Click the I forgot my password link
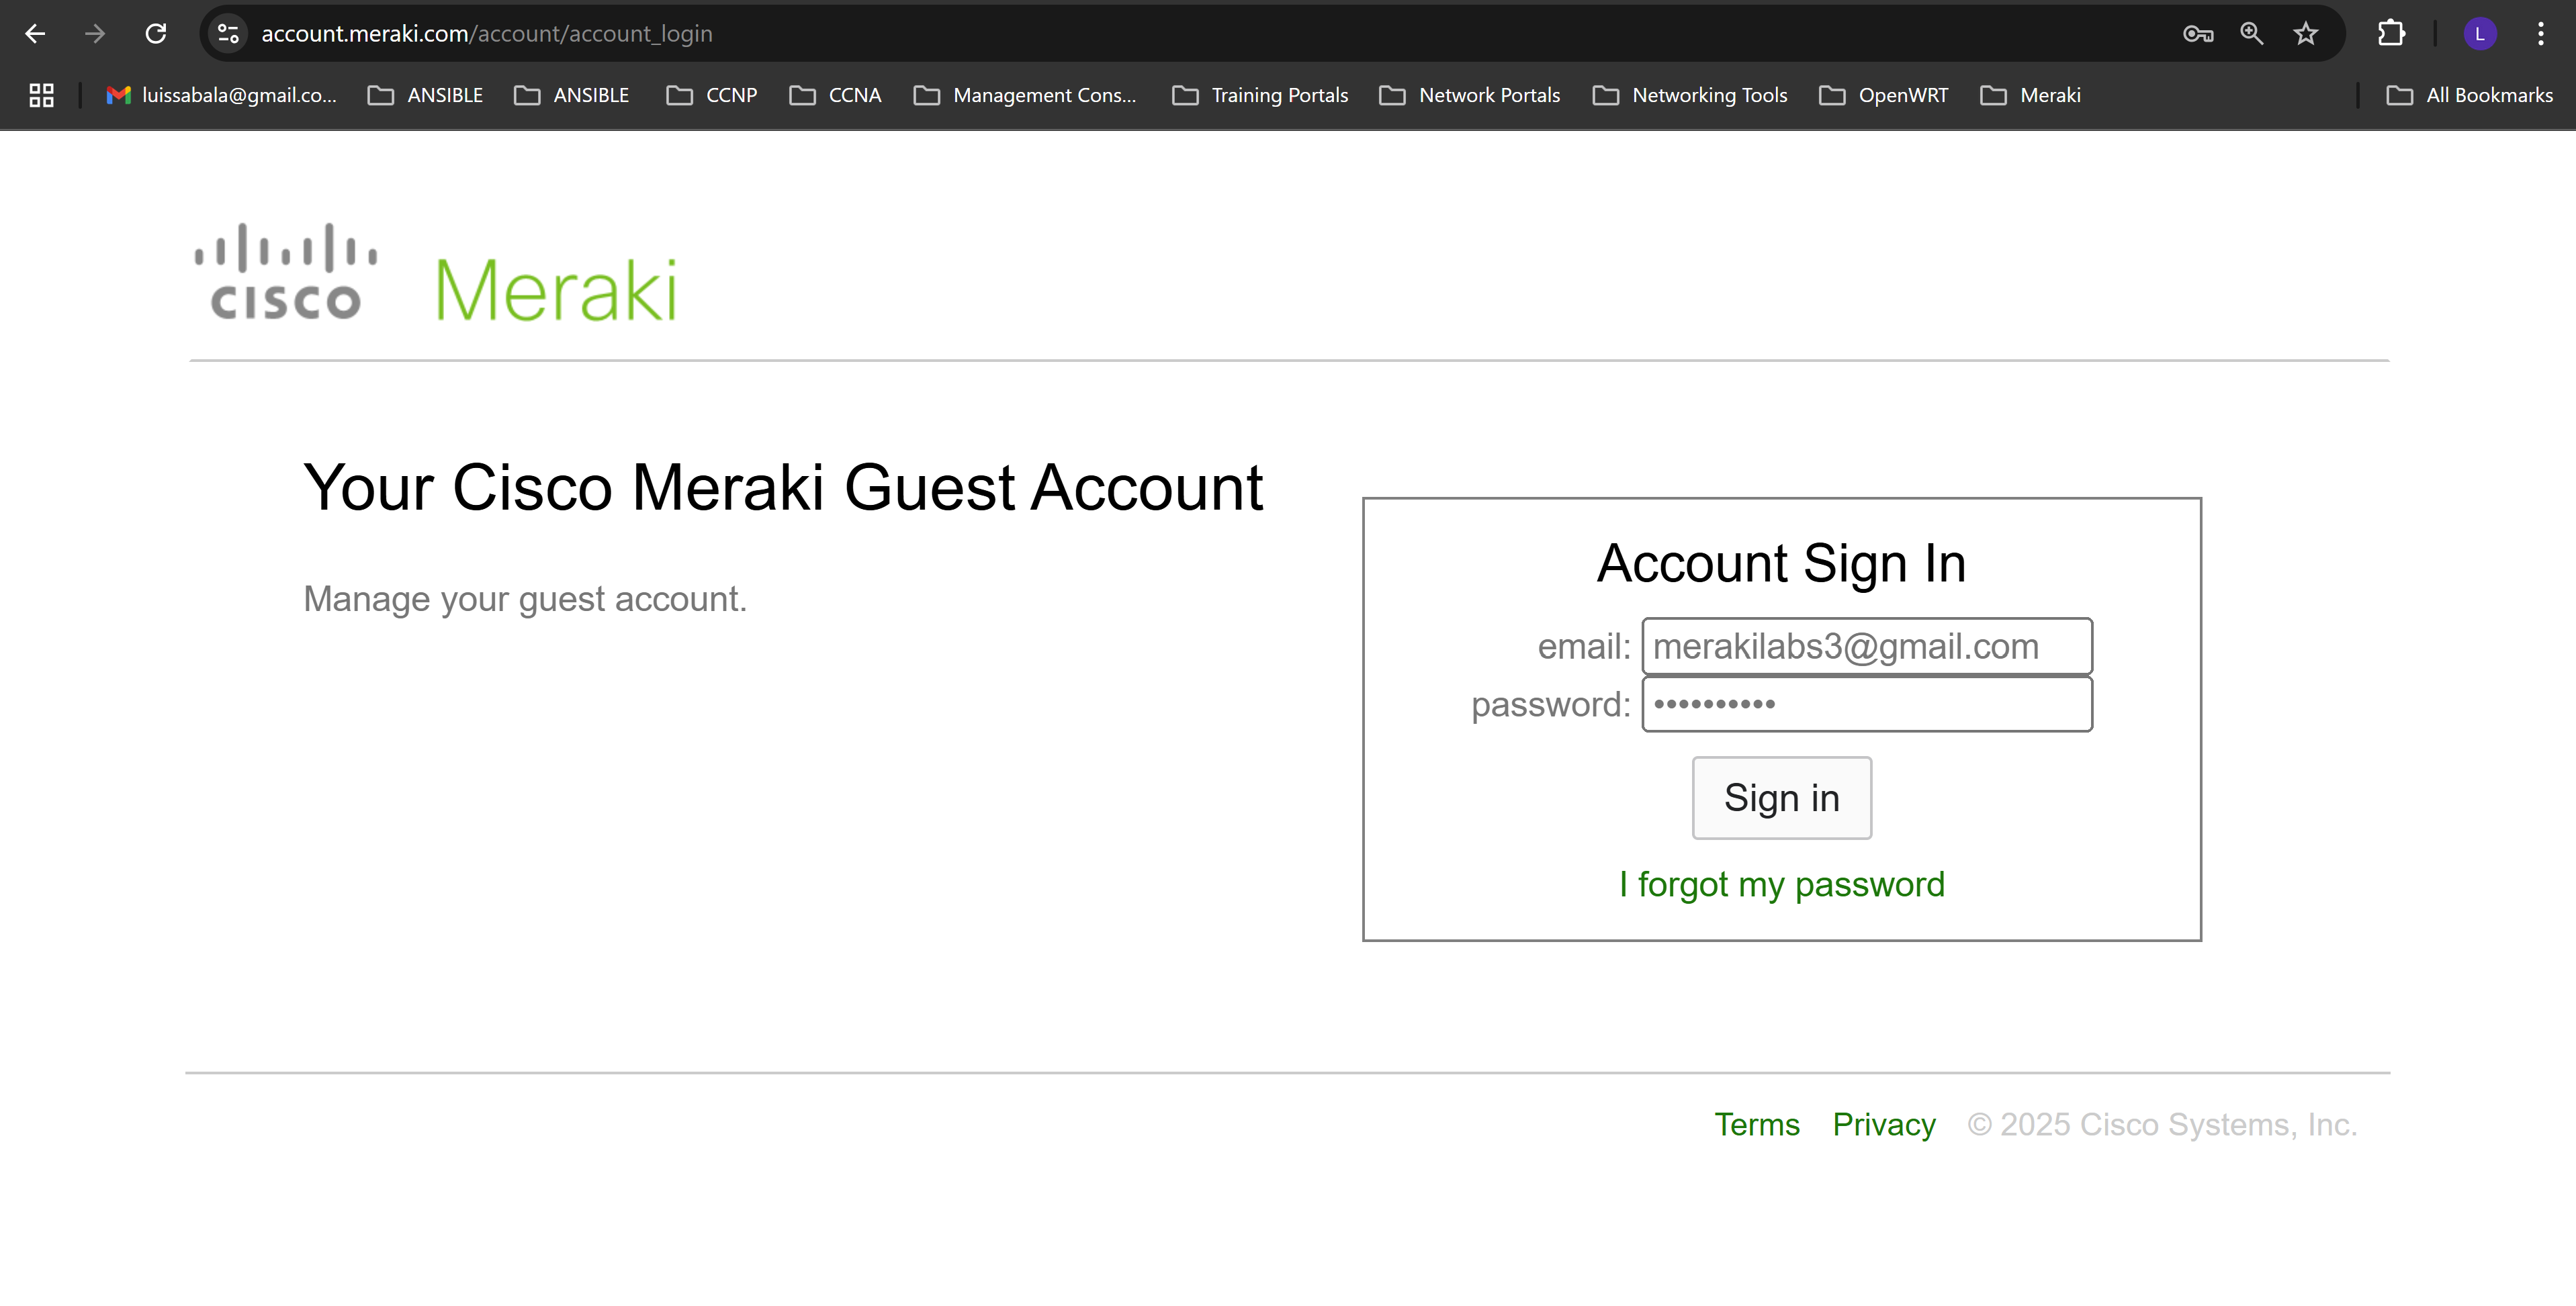 (1781, 884)
